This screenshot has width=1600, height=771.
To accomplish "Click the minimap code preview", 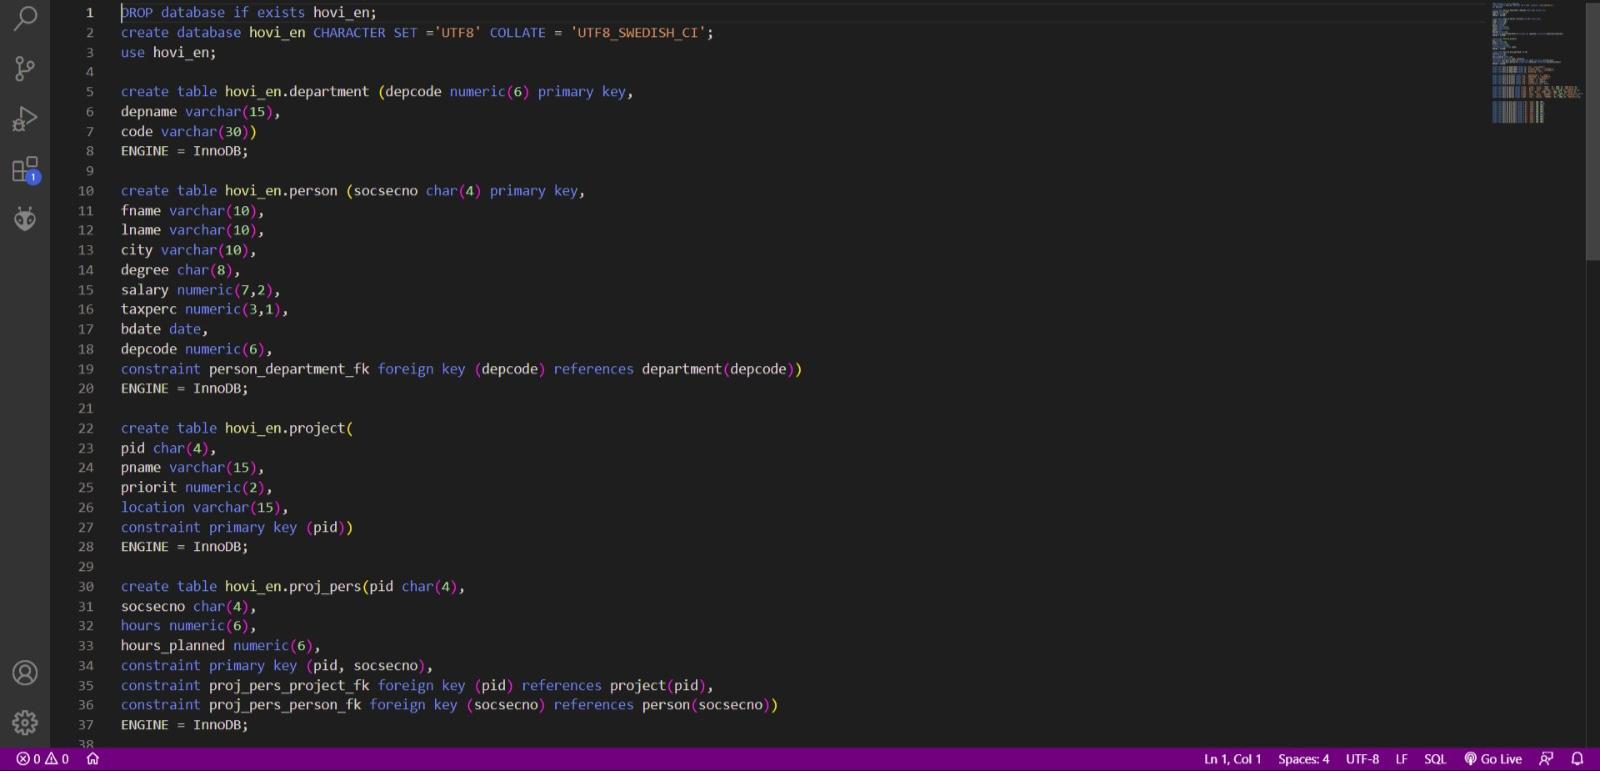I will click(x=1536, y=62).
